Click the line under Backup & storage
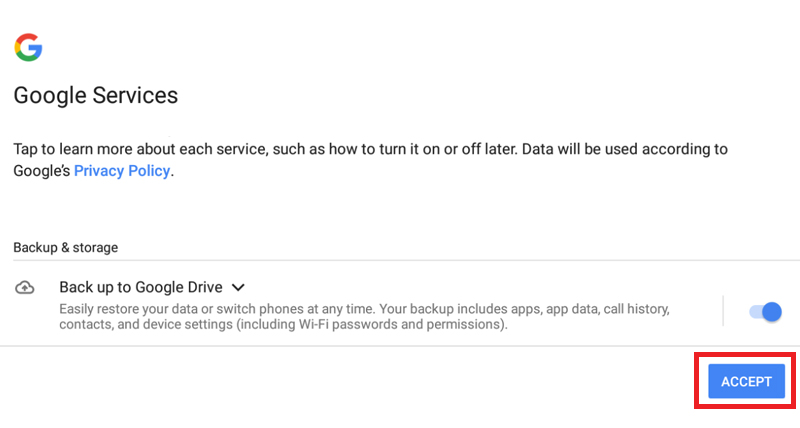800x428 pixels. [406, 260]
